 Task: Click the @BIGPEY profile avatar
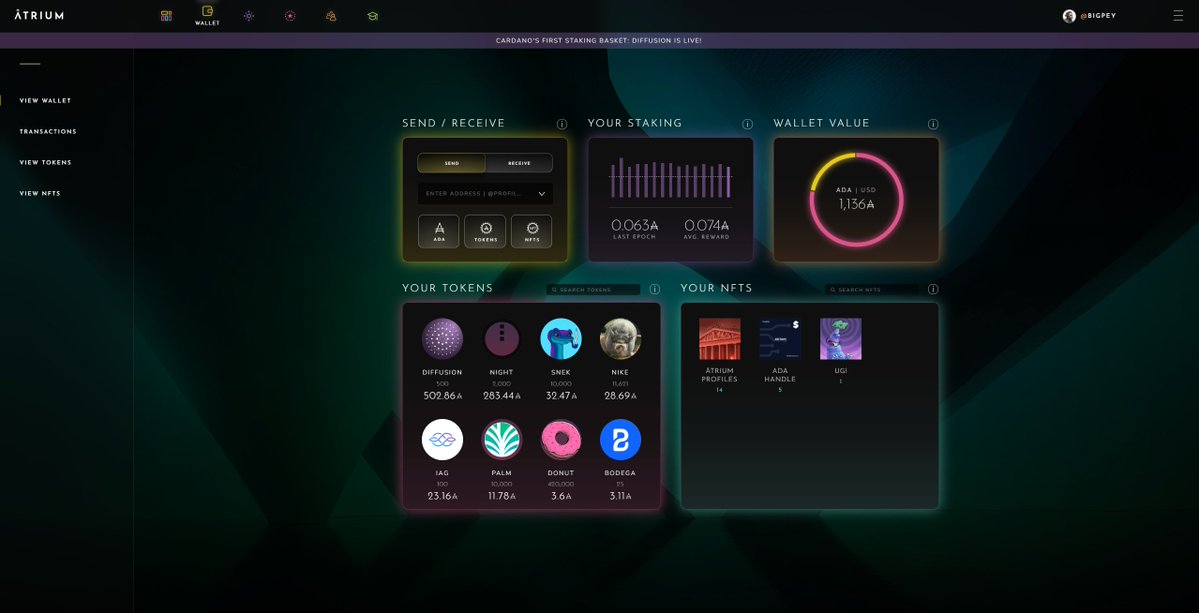(1069, 16)
